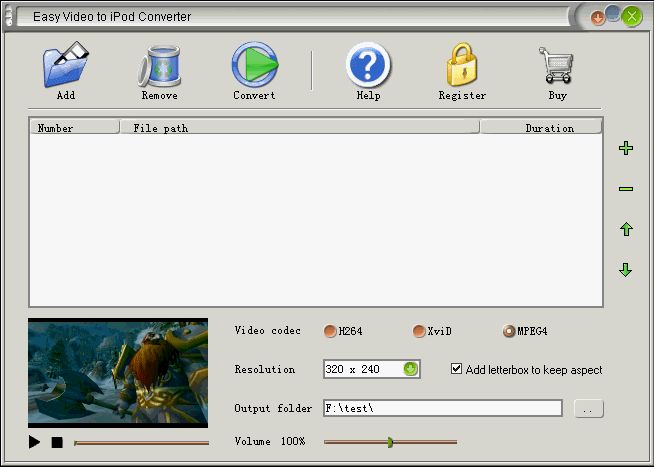The width and height of the screenshot is (654, 467).
Task: Open the Resolution dropdown arrow
Action: click(x=410, y=369)
